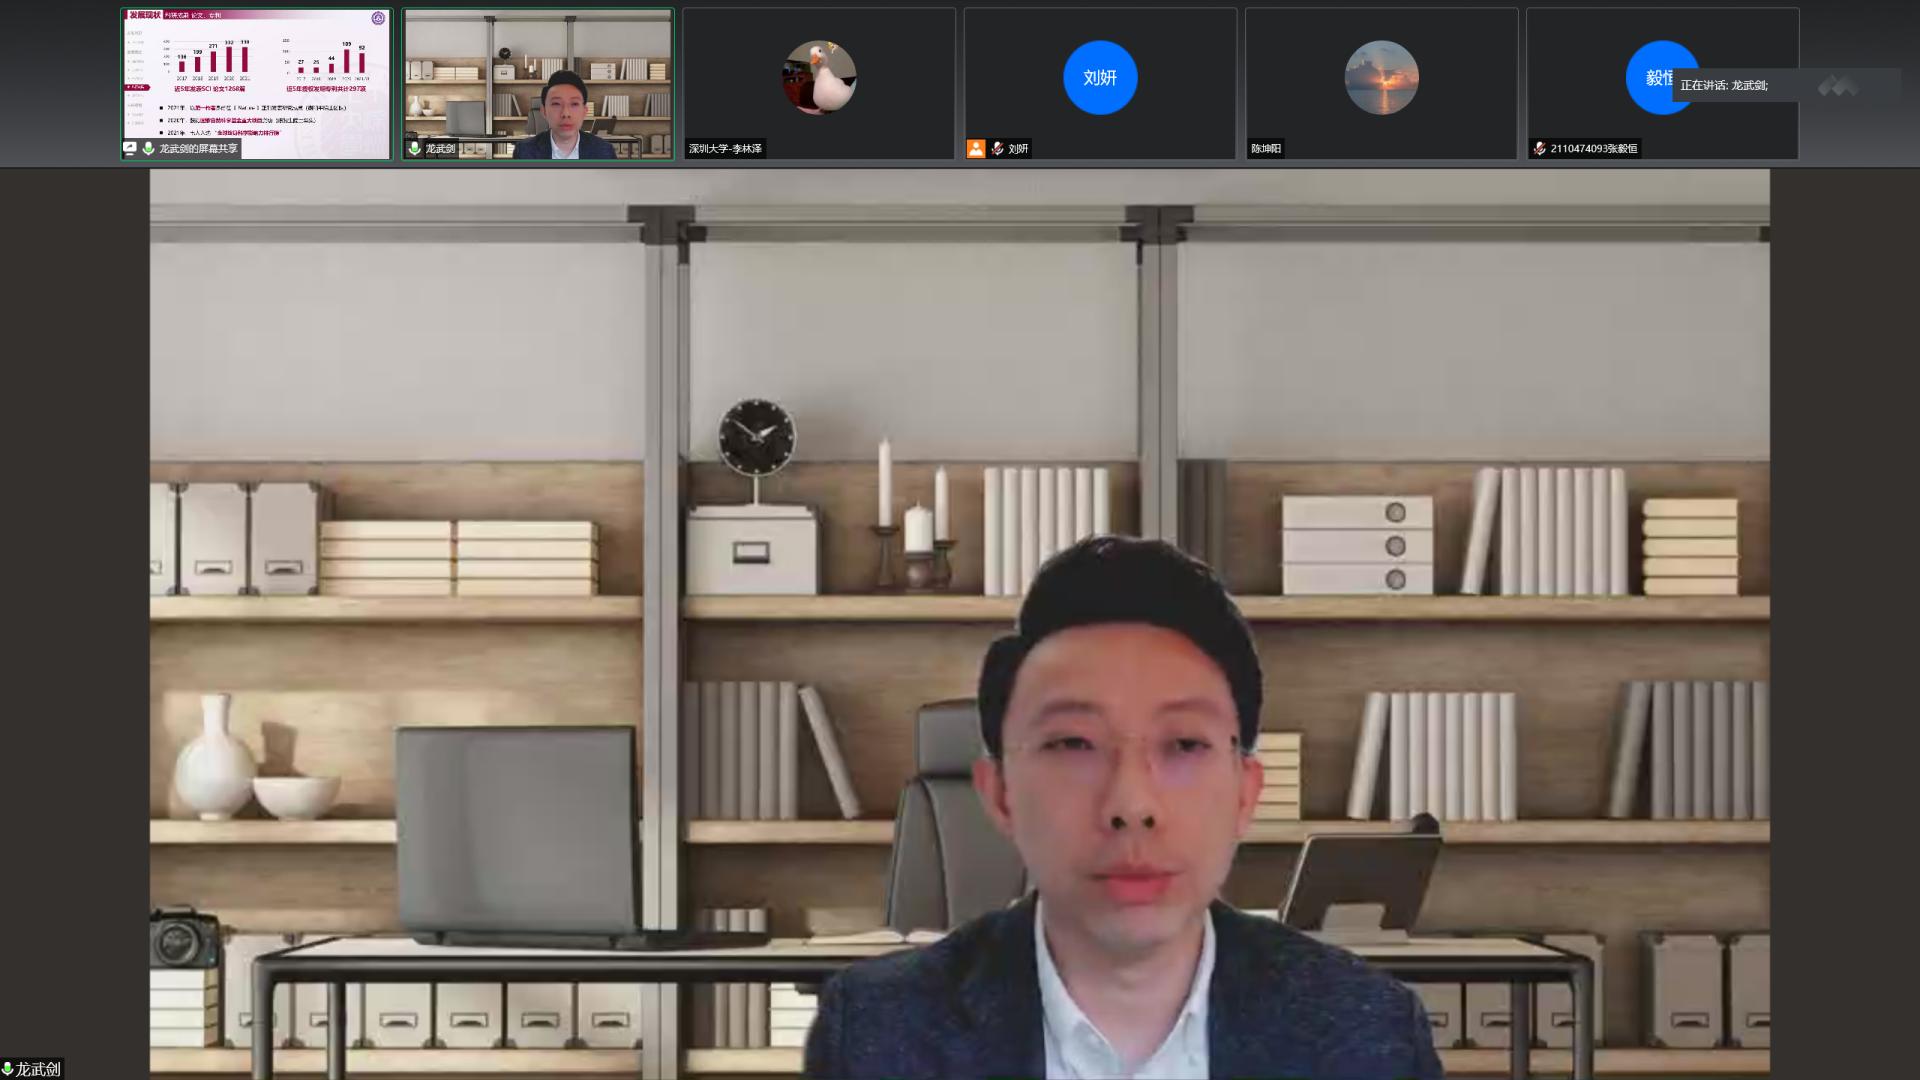The width and height of the screenshot is (1920, 1080).
Task: Click the 龙武剑 name label at bottom-left
Action: [38, 1069]
